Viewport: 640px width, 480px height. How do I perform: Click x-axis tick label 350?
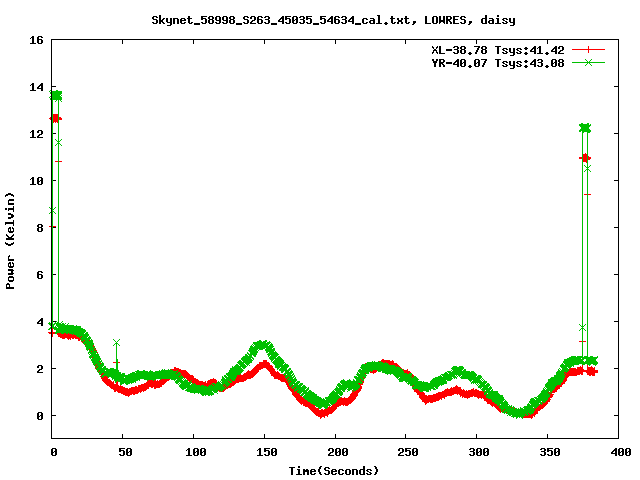[550, 452]
